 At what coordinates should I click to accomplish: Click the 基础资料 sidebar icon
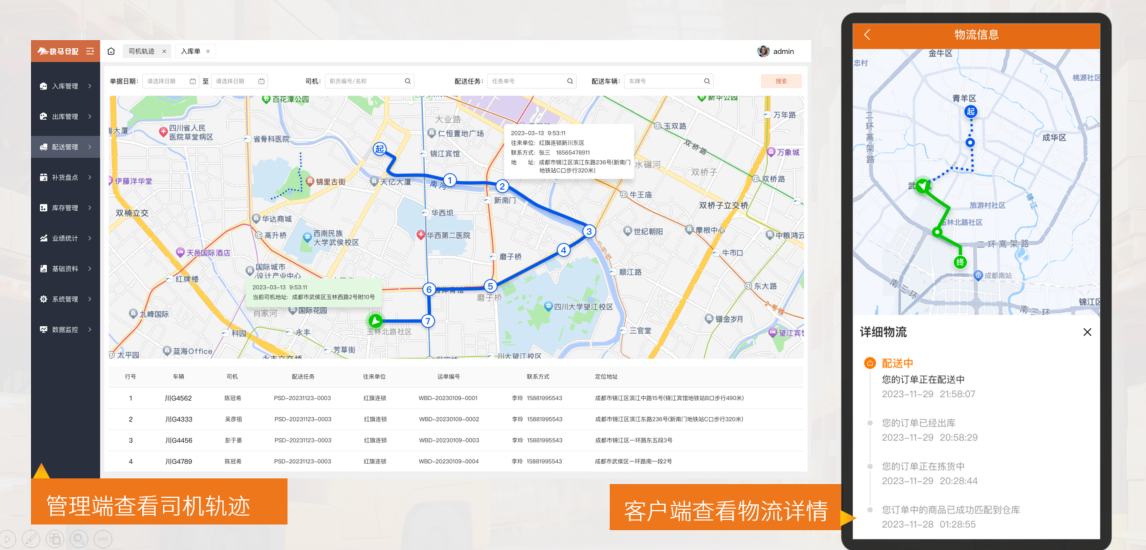[44, 269]
